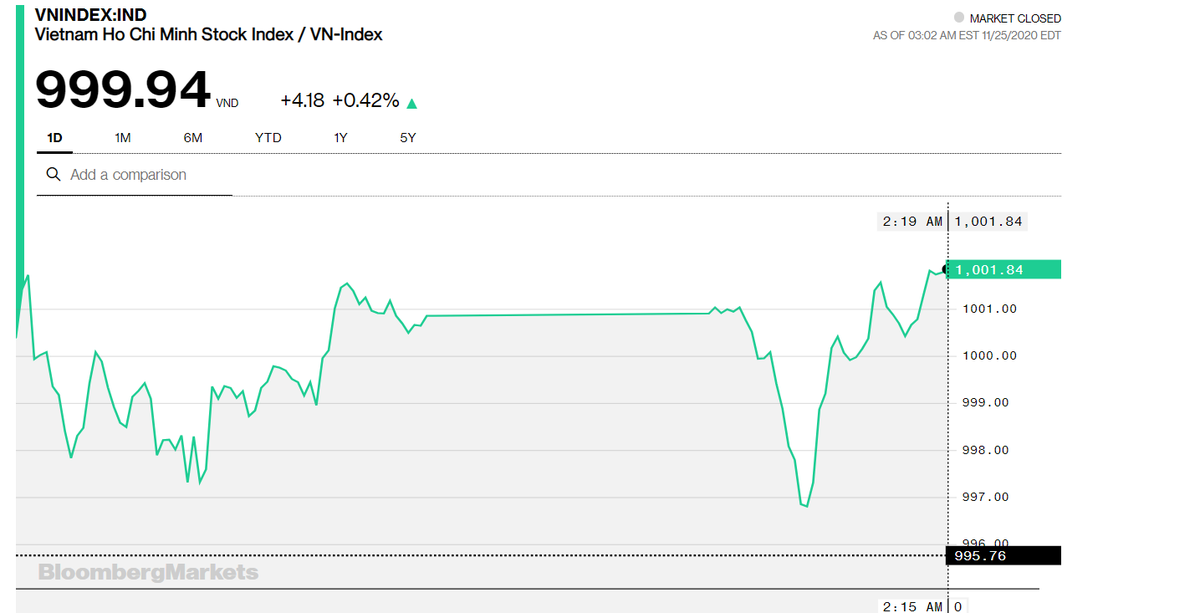
Task: Click the green up-triangle change indicator
Action: tap(412, 103)
